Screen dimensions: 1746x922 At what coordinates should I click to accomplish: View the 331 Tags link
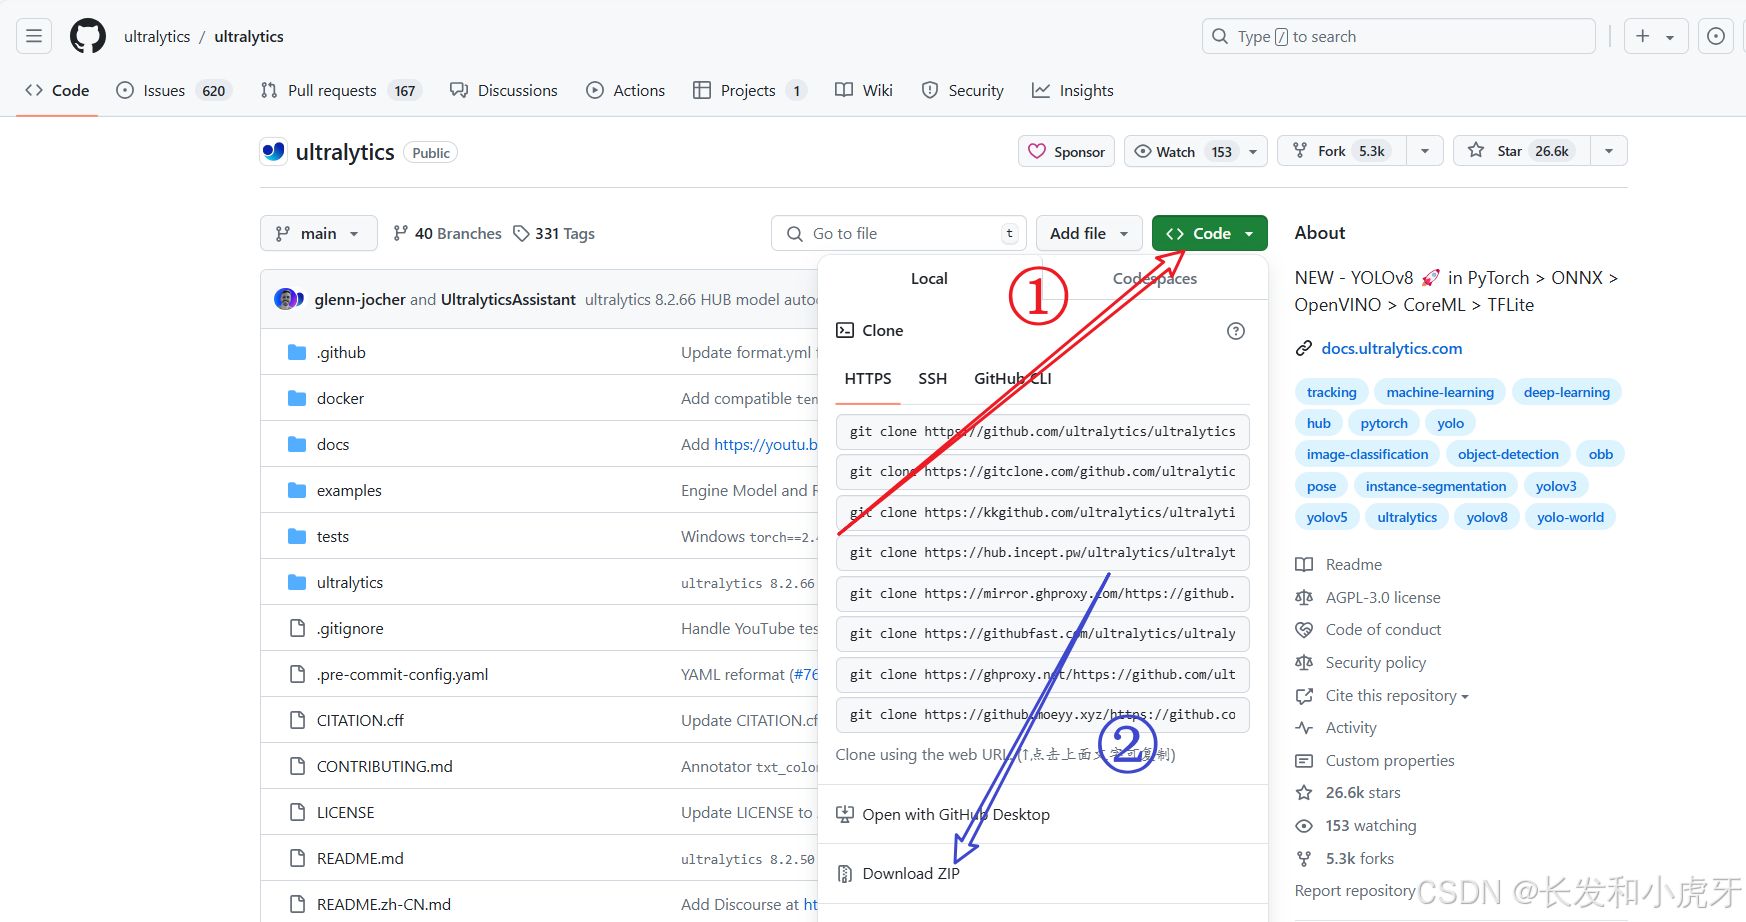pyautogui.click(x=554, y=233)
